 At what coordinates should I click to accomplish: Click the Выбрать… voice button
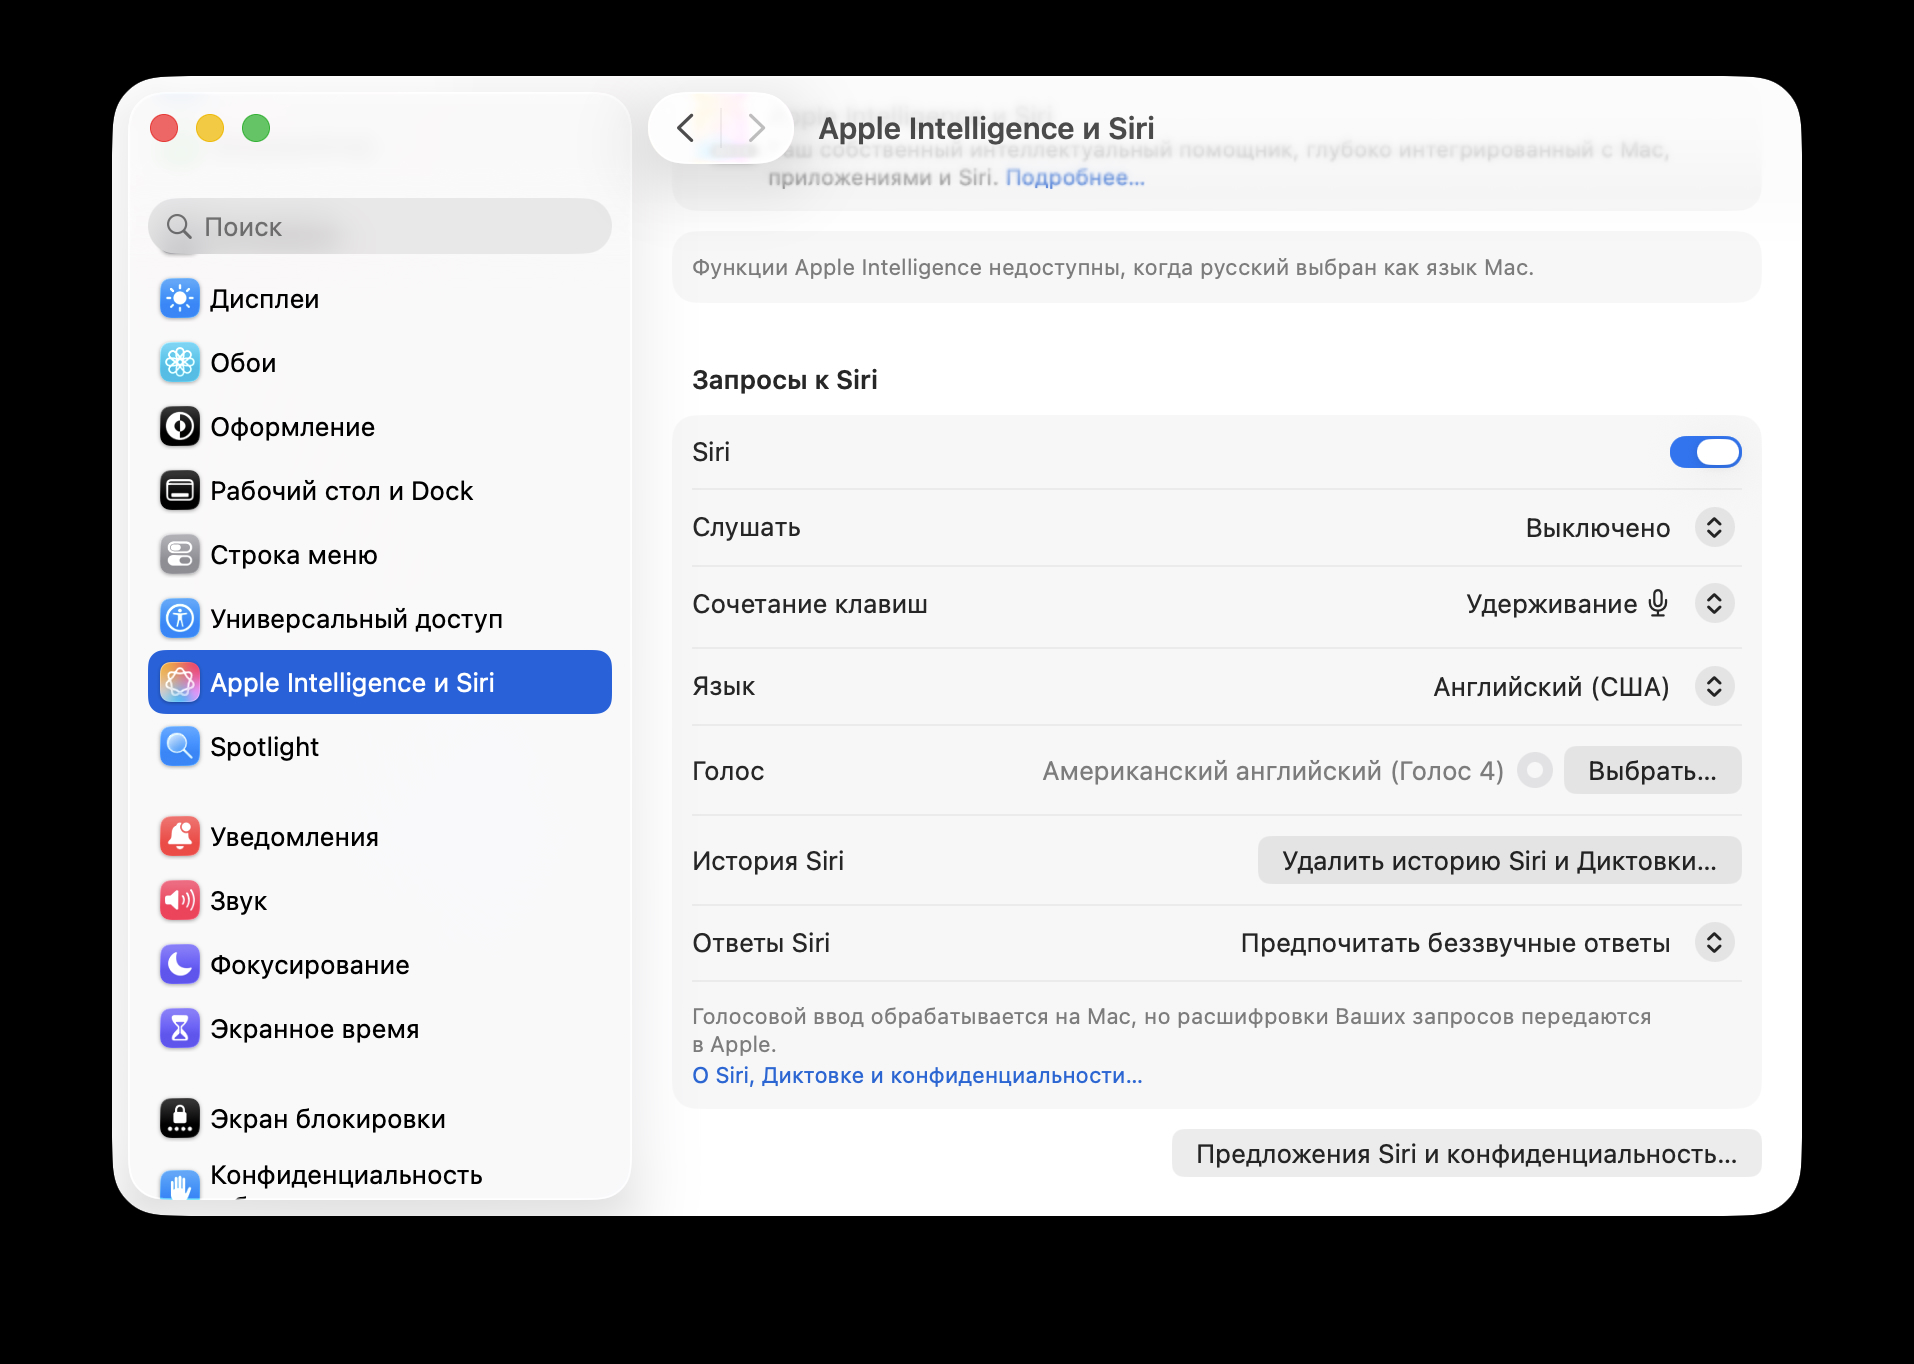coord(1652,771)
